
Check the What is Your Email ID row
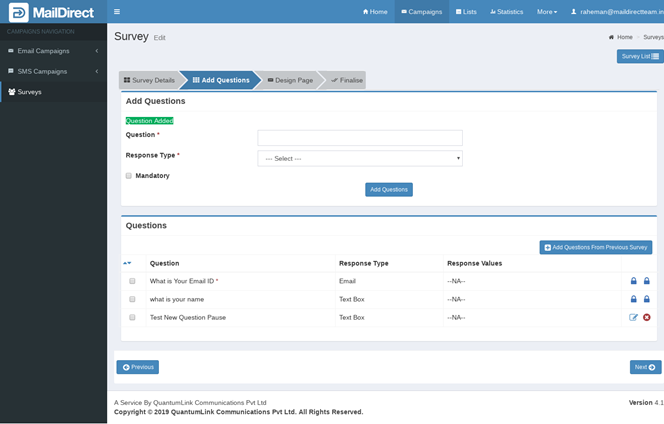point(132,281)
